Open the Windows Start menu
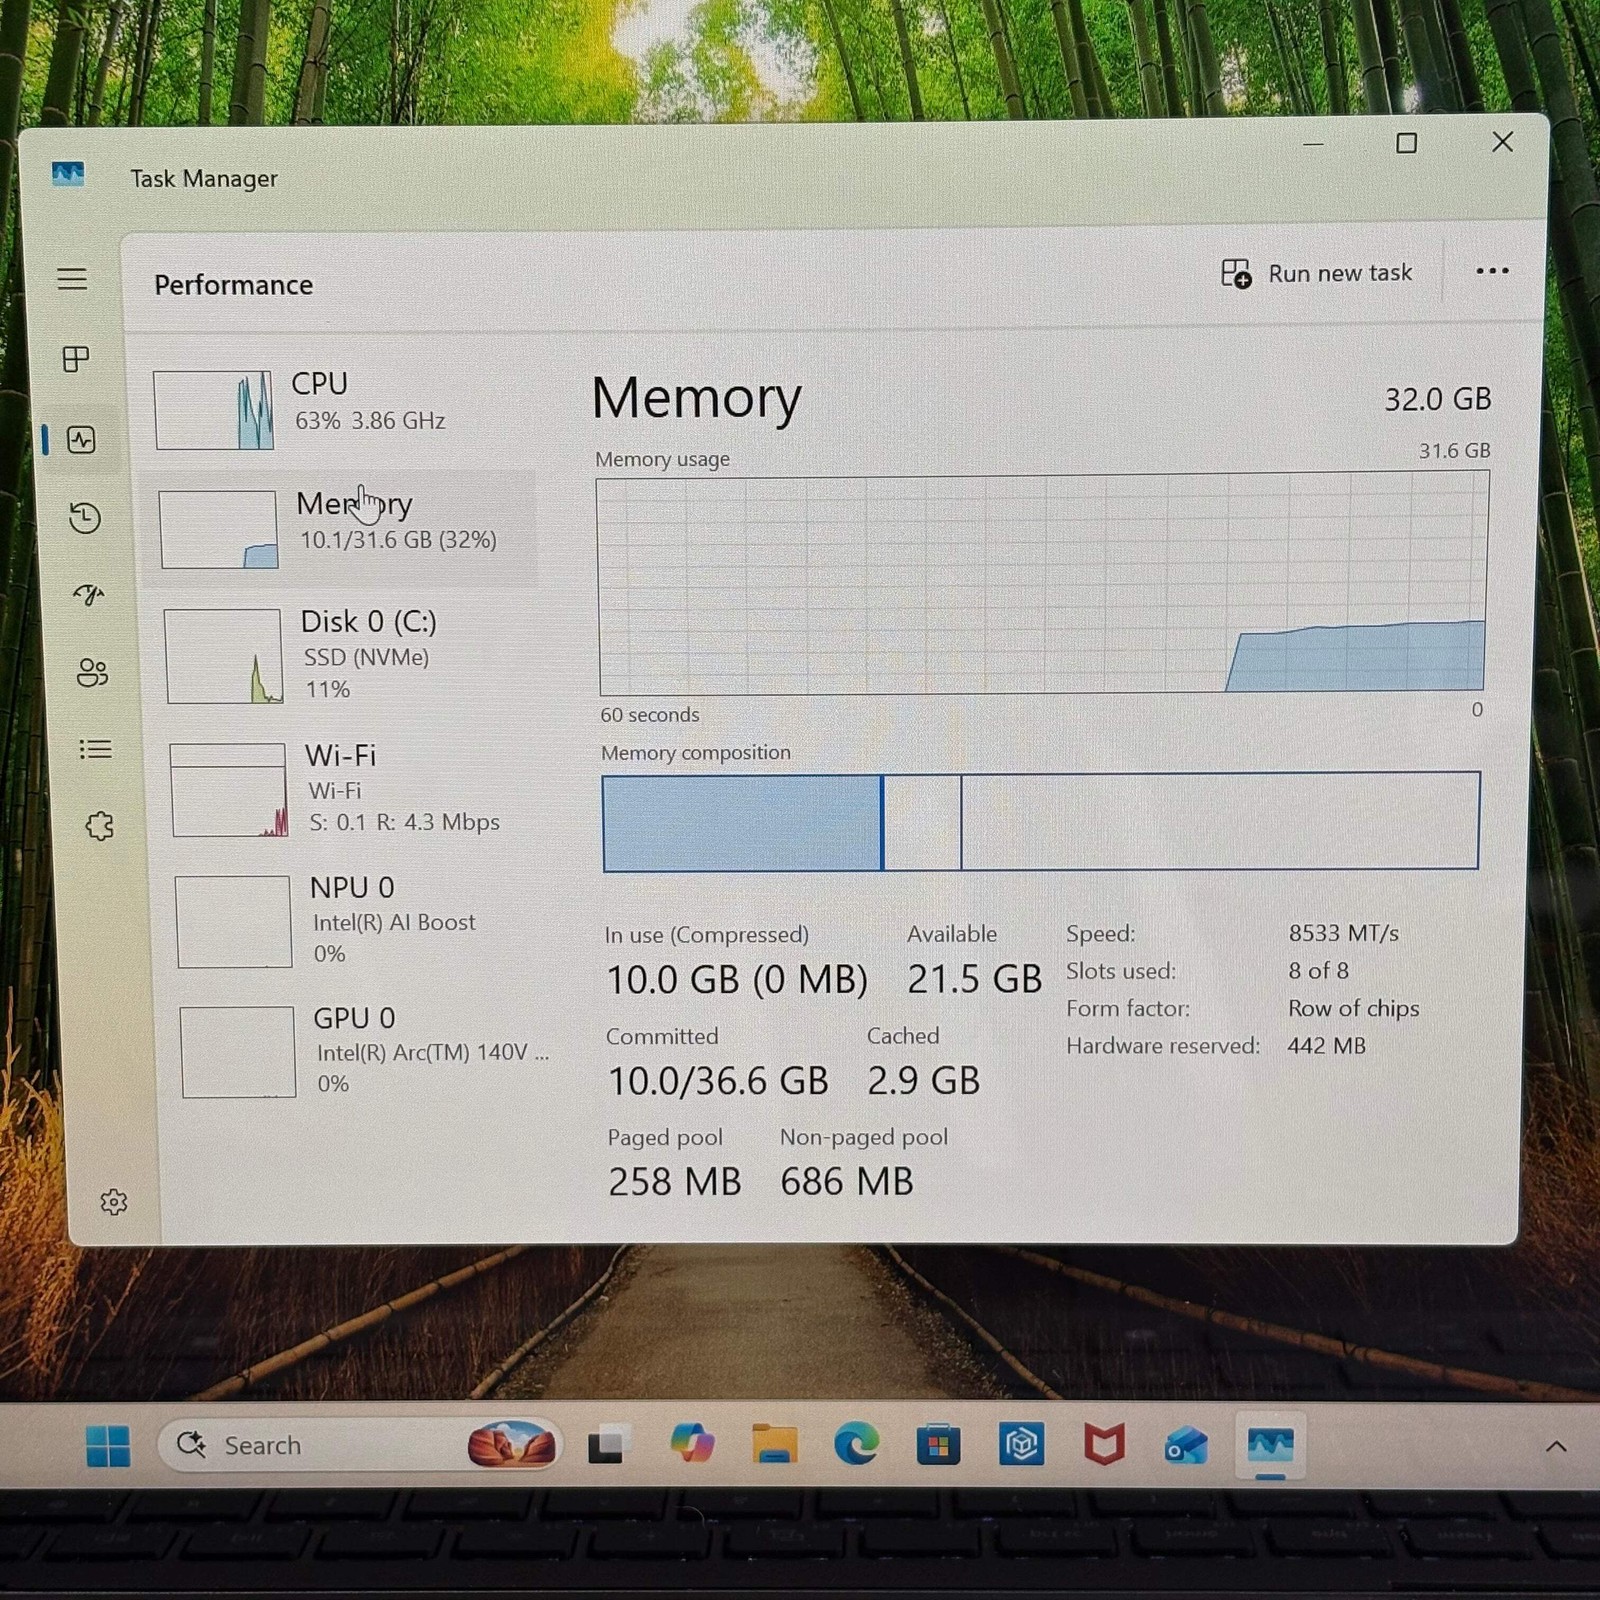The height and width of the screenshot is (1600, 1600). pyautogui.click(x=108, y=1446)
